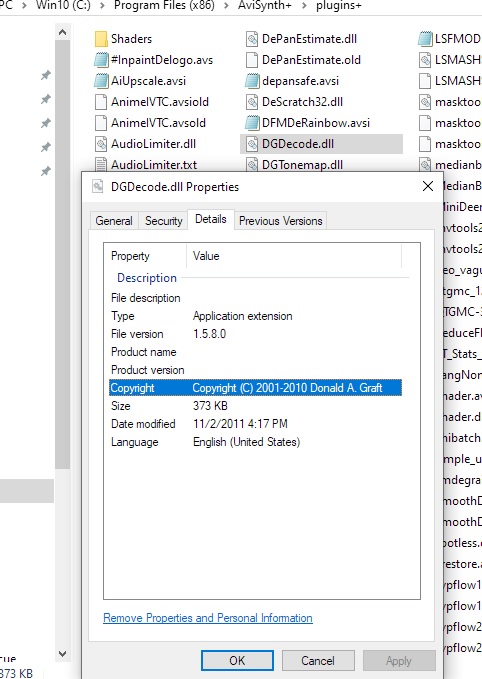The width and height of the screenshot is (482, 679).
Task: Click the DGTonemap.dll file icon
Action: pos(252,165)
